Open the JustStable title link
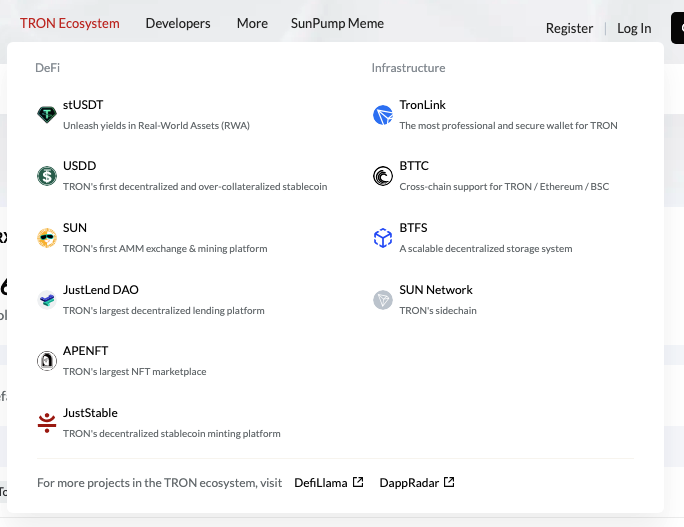Screen dimensions: 684x527 click(x=90, y=413)
